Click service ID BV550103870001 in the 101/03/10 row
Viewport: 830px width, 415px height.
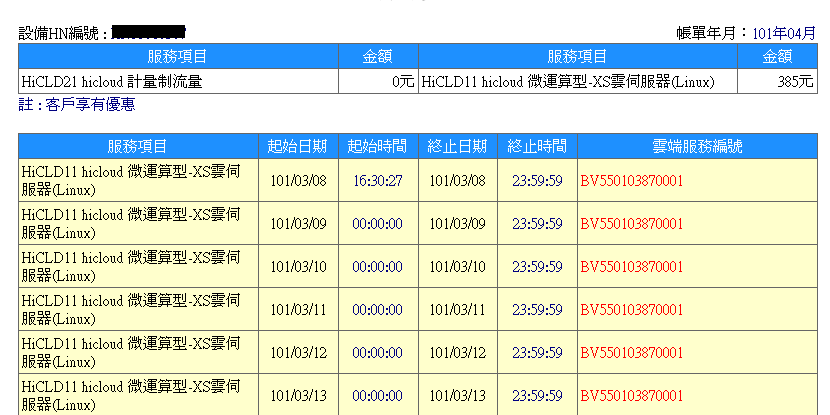click(x=631, y=267)
